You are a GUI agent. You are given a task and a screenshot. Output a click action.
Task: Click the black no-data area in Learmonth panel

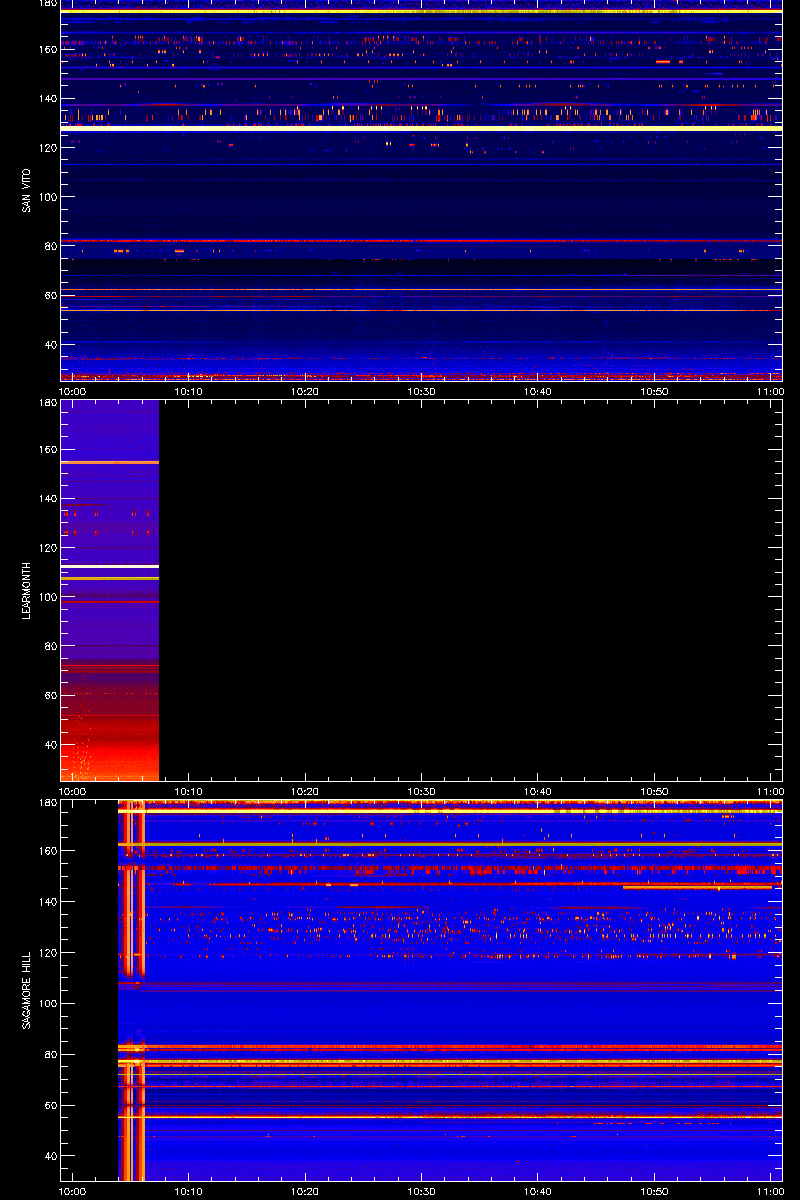point(471,590)
